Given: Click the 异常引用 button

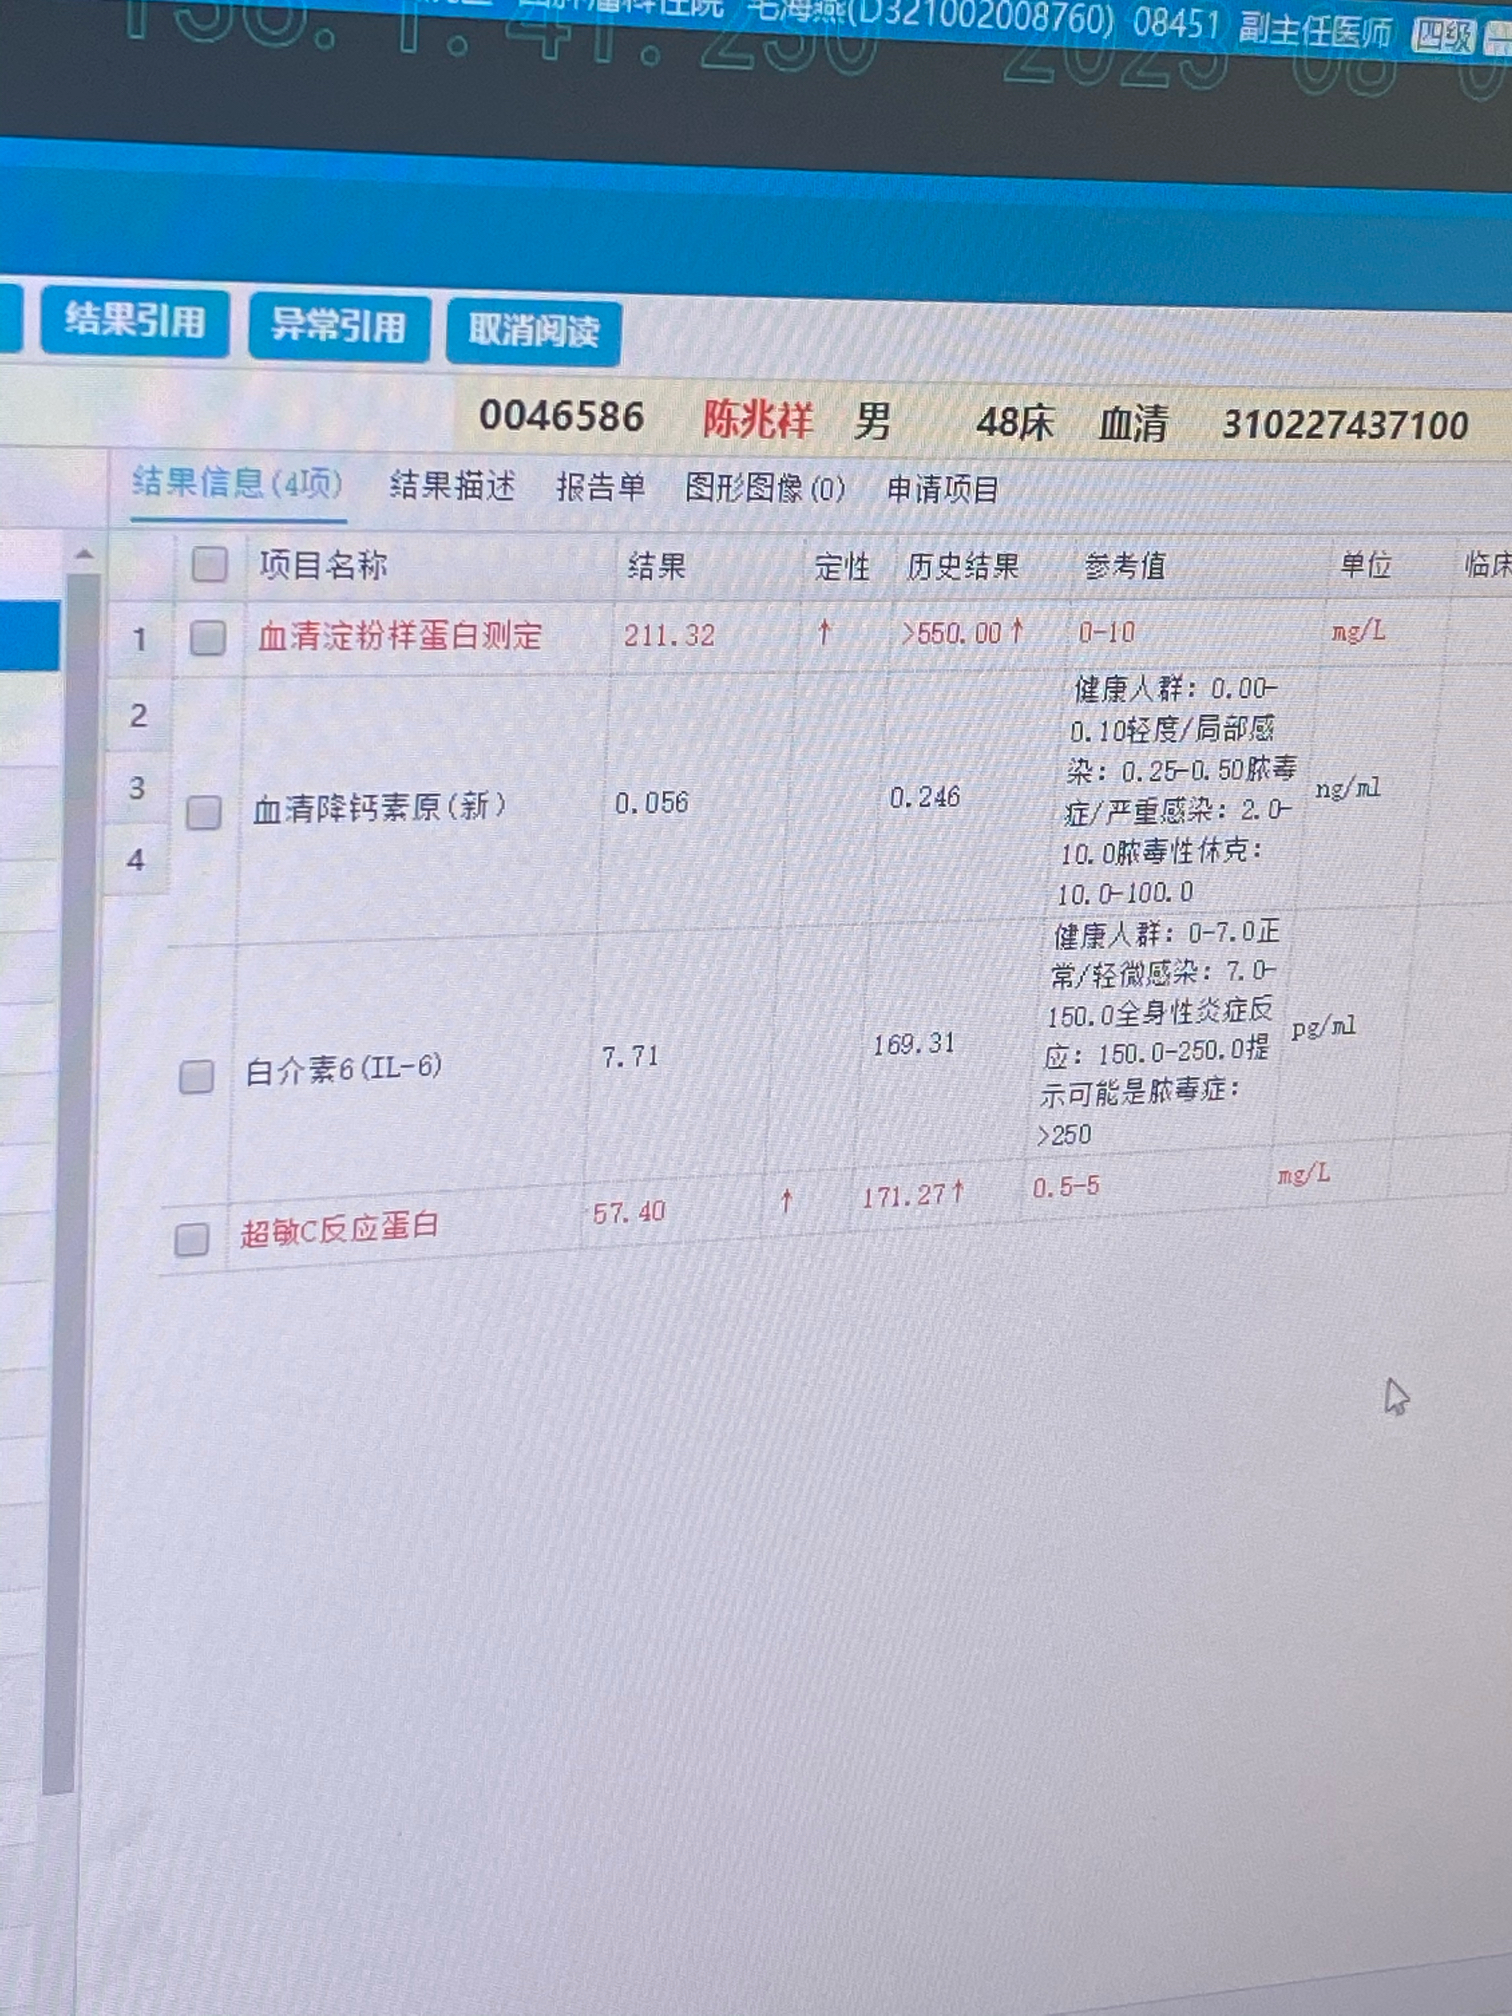Looking at the screenshot, I should (339, 327).
